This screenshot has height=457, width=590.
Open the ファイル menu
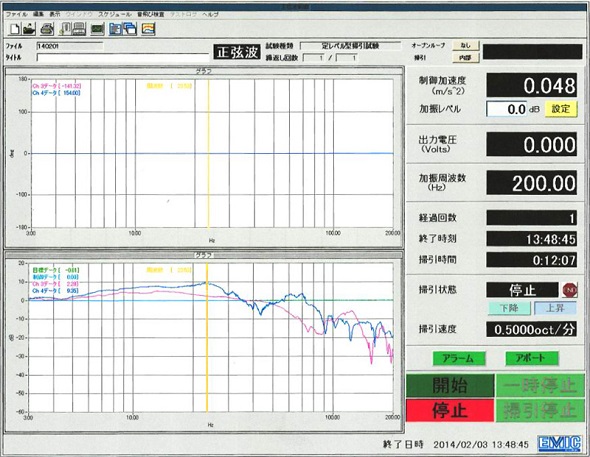(16, 14)
